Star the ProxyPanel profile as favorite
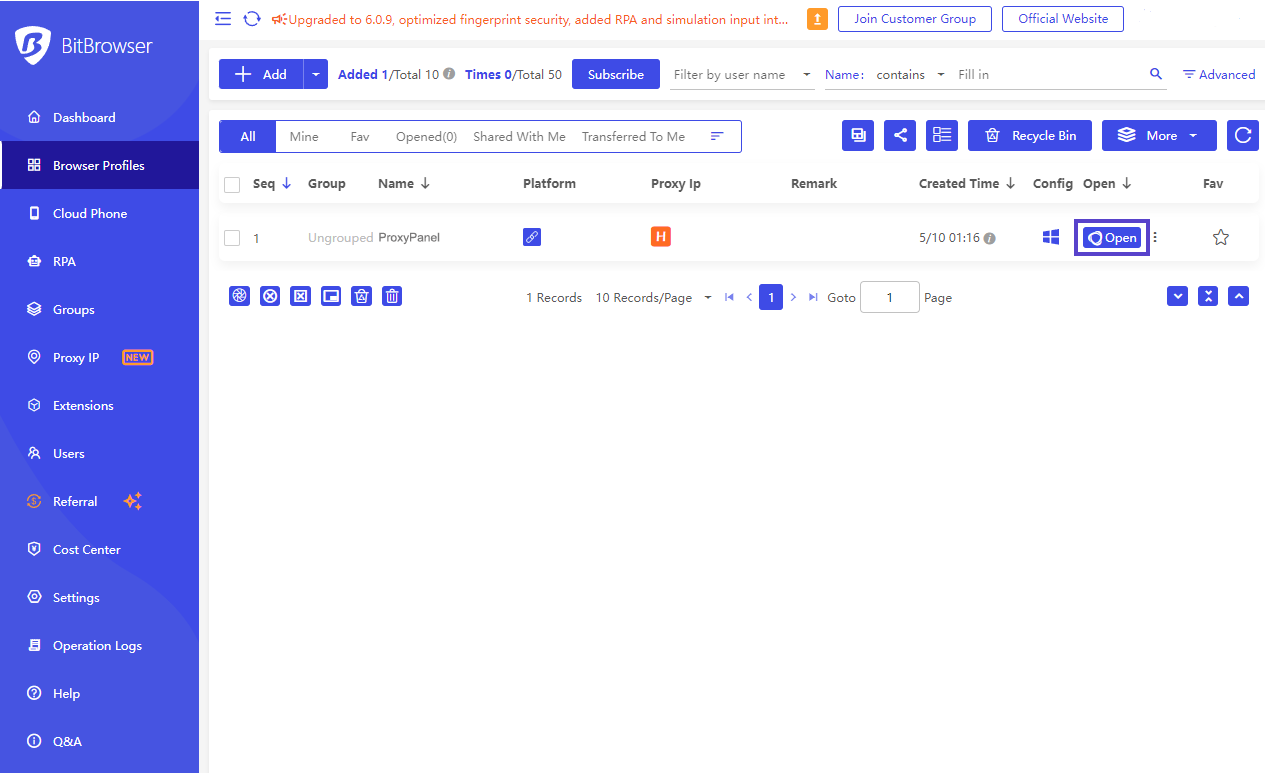Screen dimensions: 1265x773 coord(1220,237)
